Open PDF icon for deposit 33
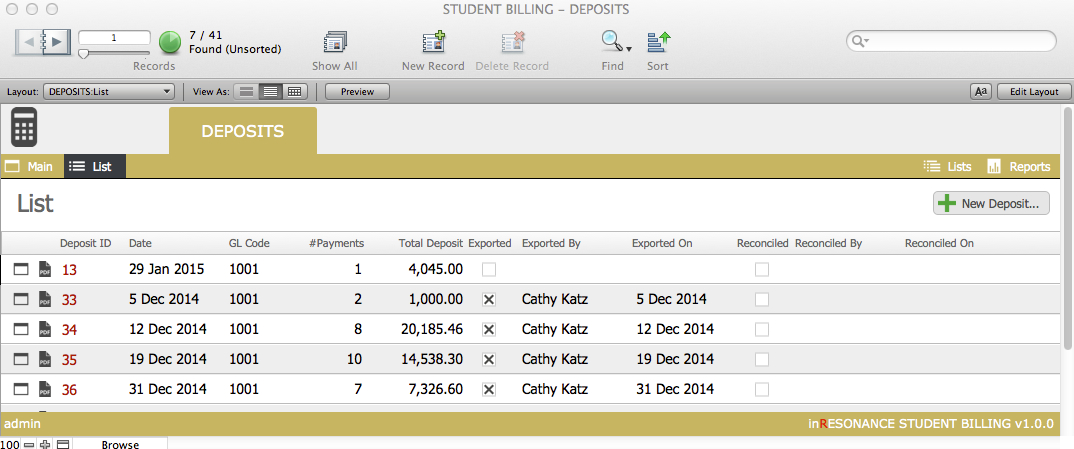 (x=44, y=299)
